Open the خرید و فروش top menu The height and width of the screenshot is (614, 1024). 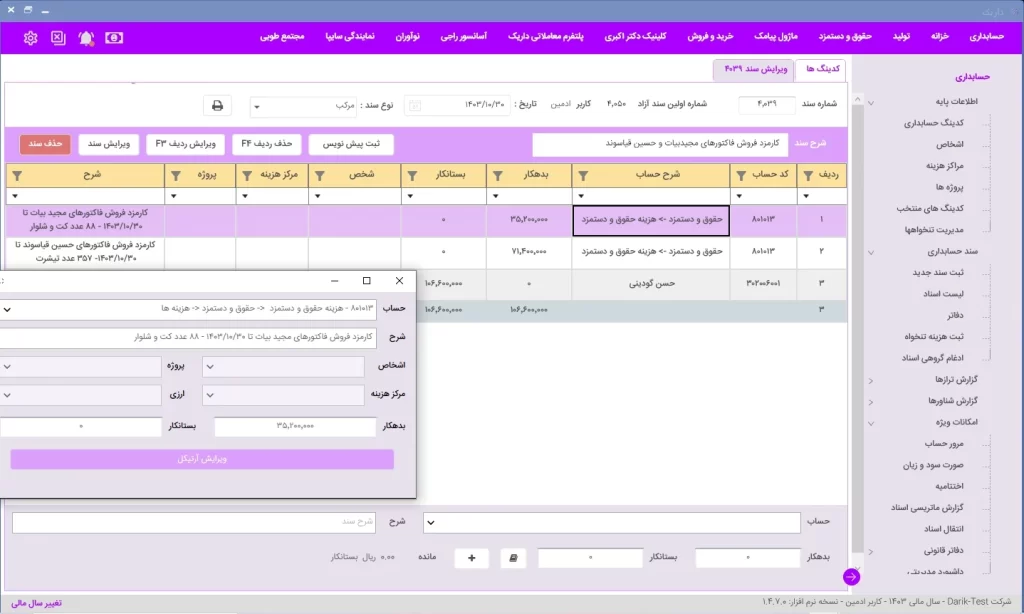(x=710, y=37)
